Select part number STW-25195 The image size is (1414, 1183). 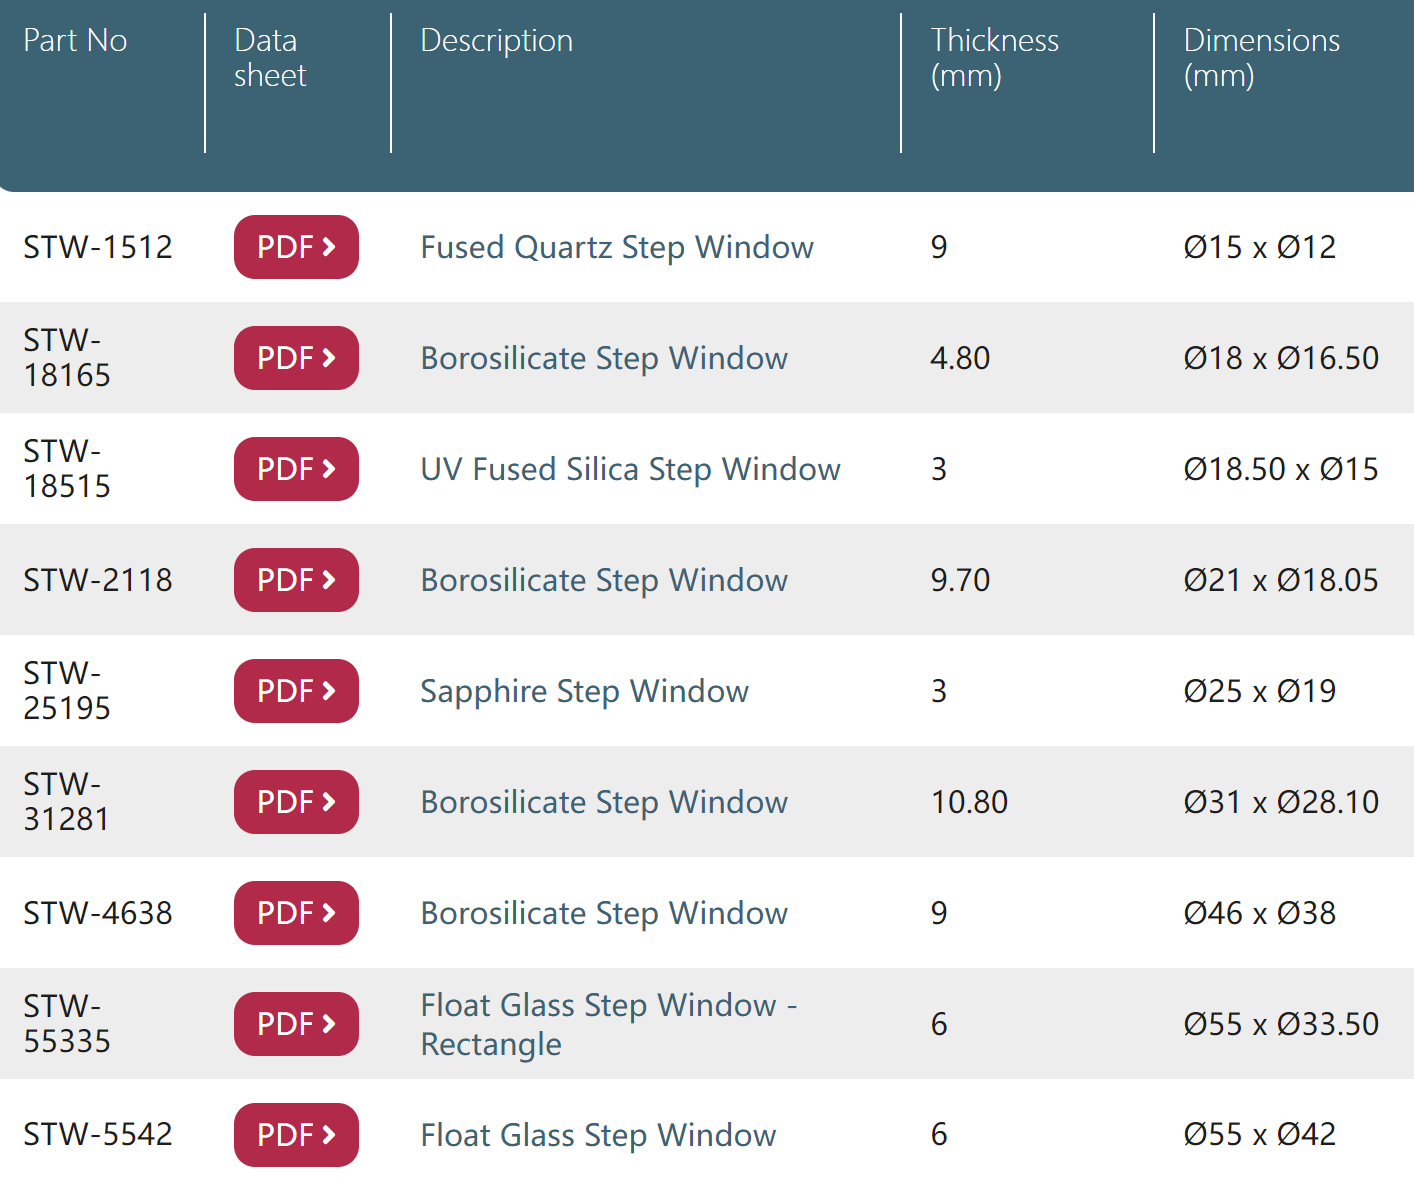(x=67, y=691)
